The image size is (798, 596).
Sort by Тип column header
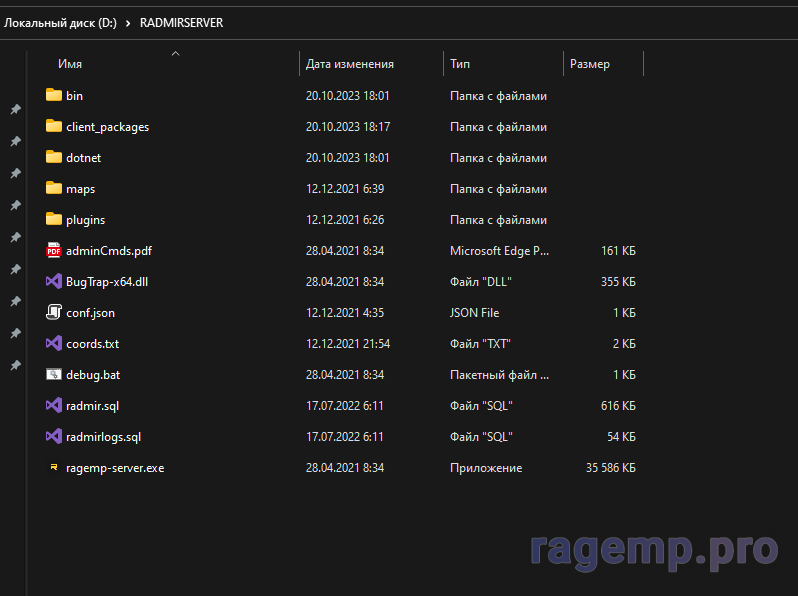pos(460,64)
